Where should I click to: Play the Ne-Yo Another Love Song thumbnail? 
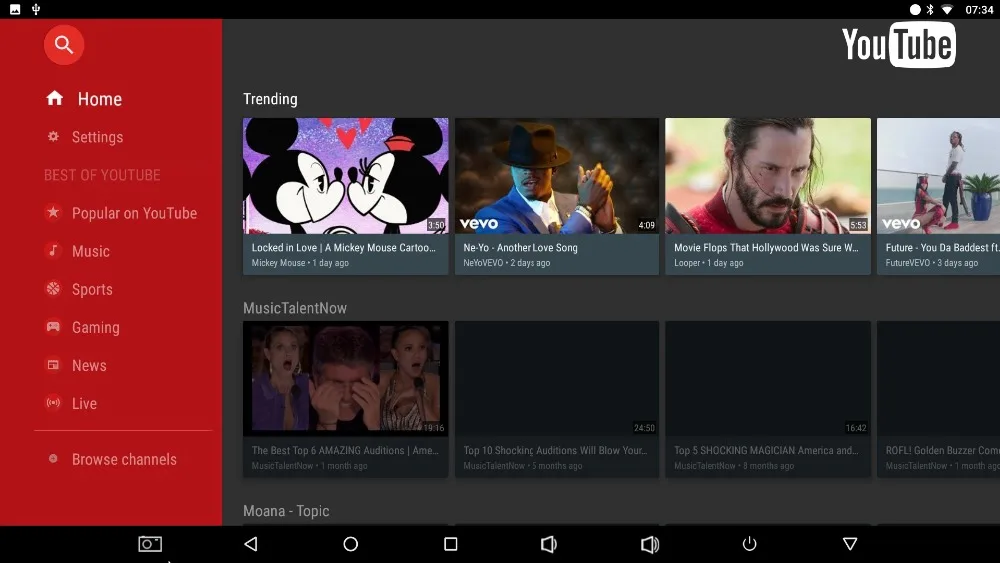click(x=557, y=175)
